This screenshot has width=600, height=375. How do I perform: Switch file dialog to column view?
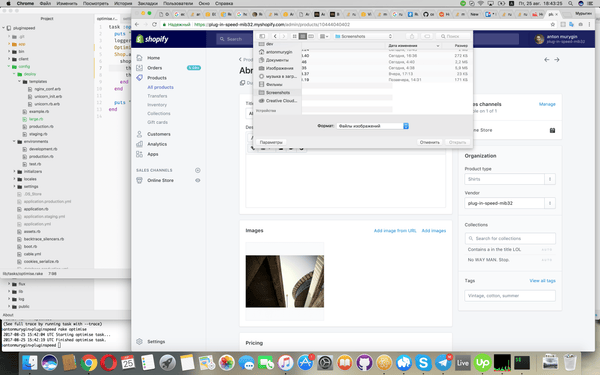click(x=311, y=36)
